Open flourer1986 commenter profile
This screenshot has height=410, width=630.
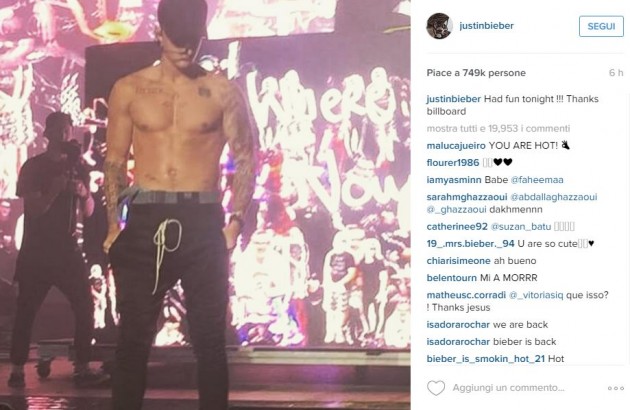point(453,162)
